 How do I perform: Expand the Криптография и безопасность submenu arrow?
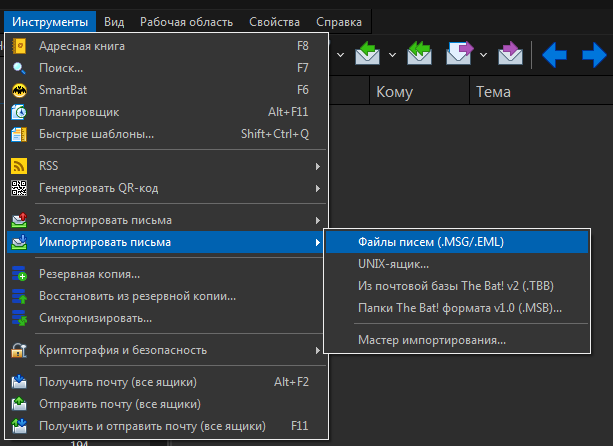tap(318, 350)
